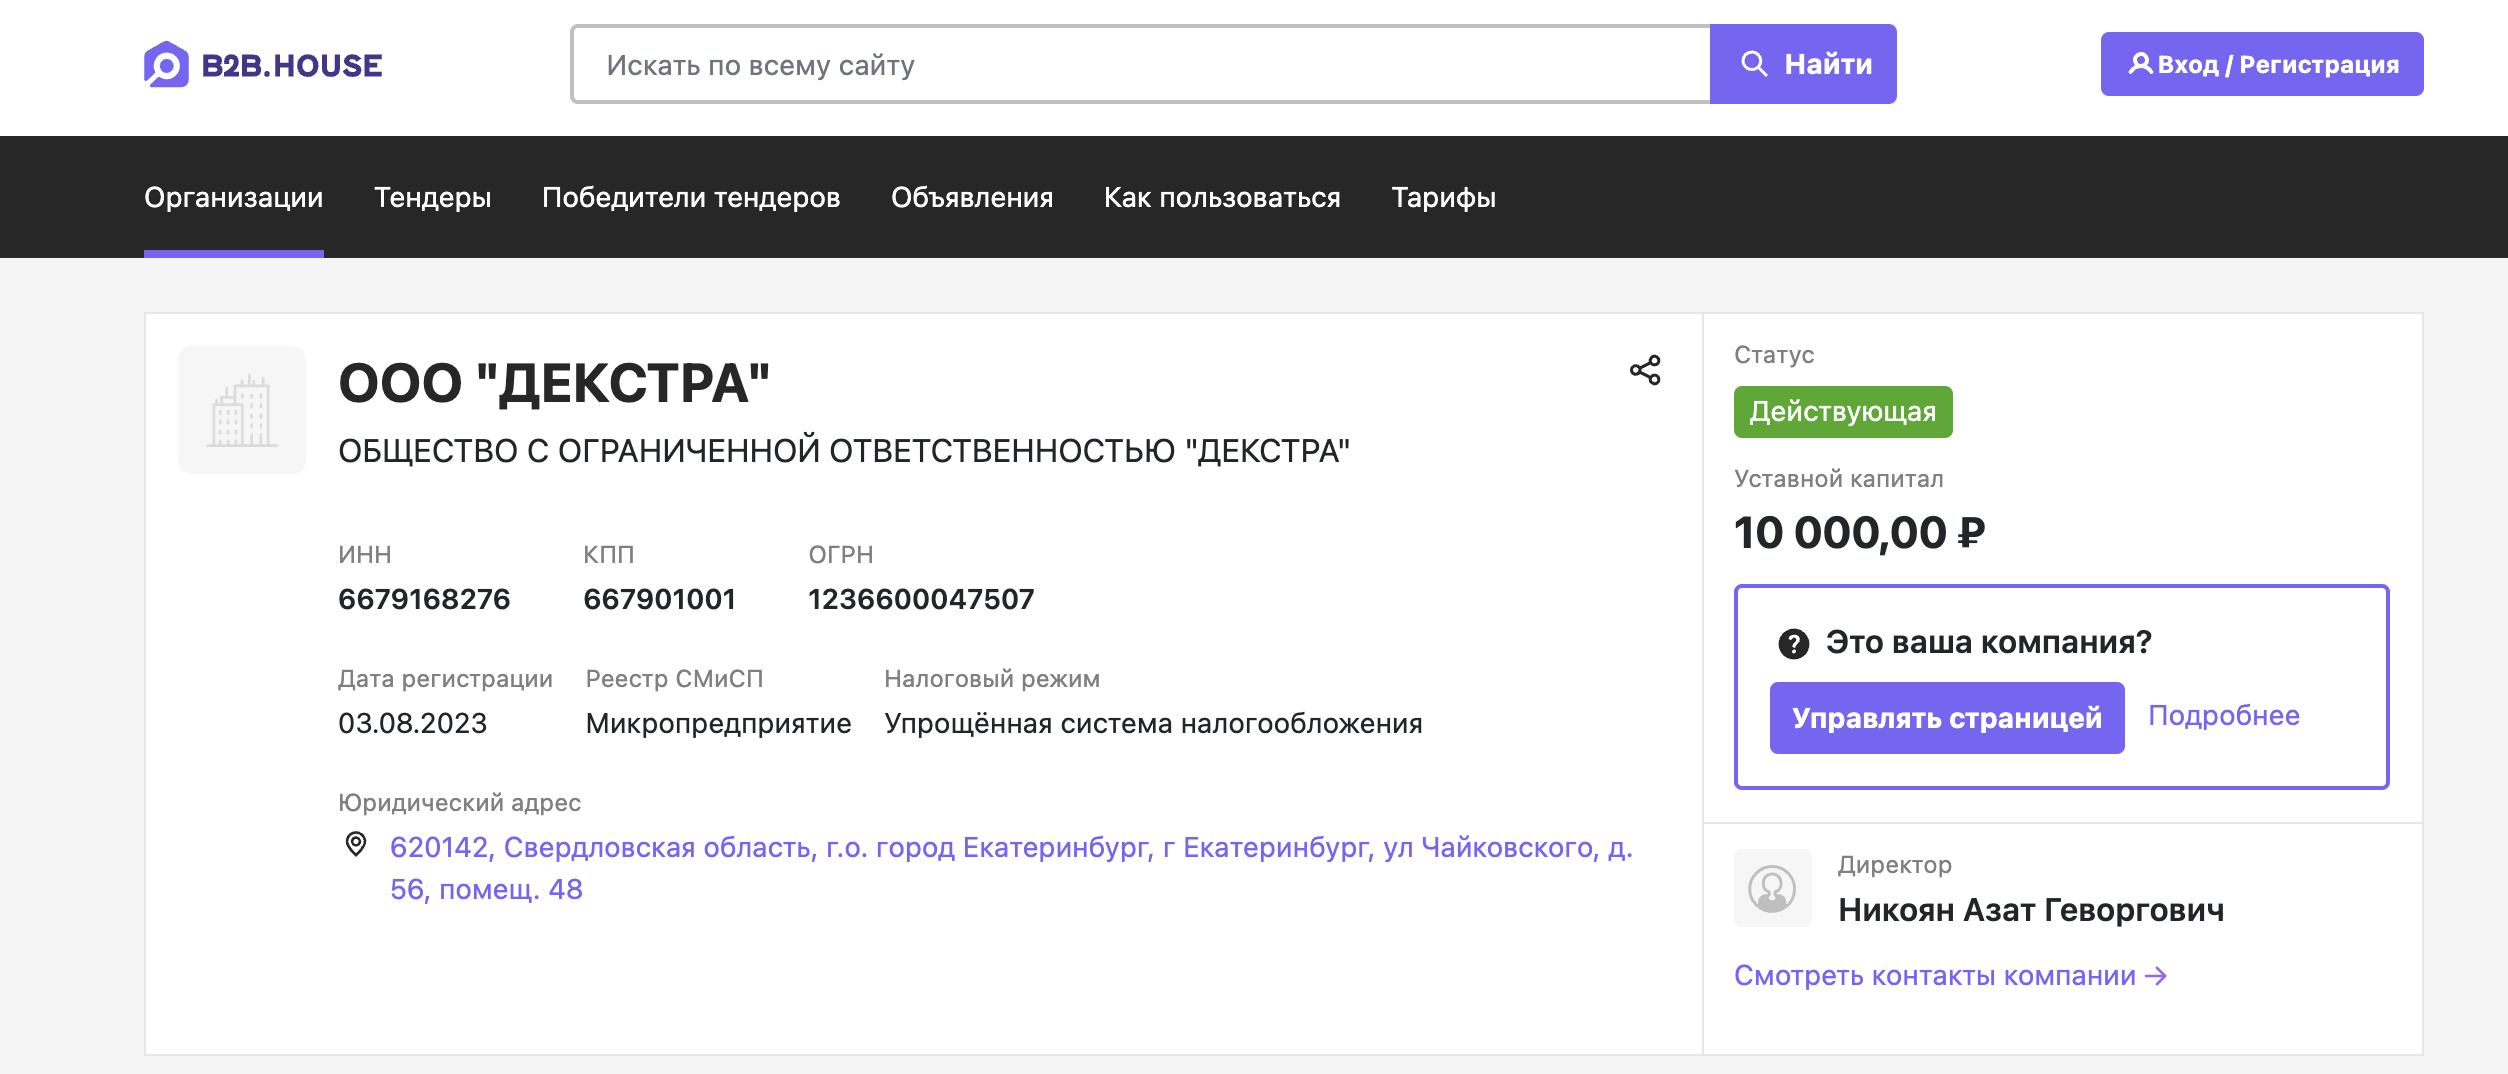Open the Тарифы page

click(1443, 198)
